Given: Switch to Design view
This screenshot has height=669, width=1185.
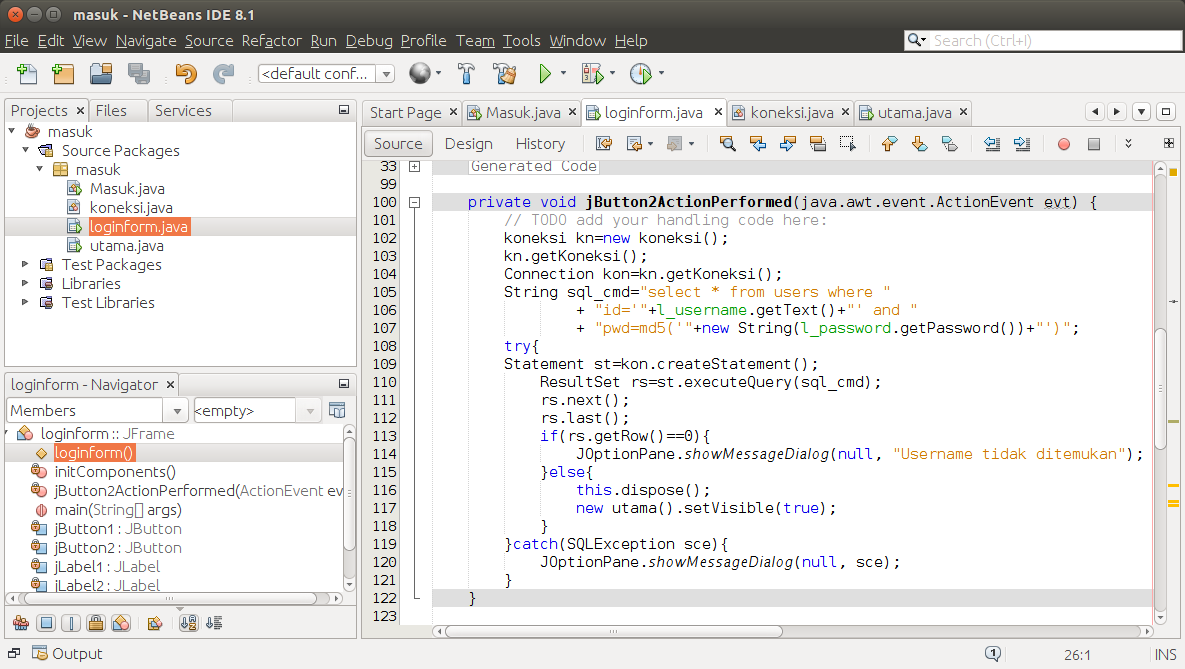Looking at the screenshot, I should (x=469, y=144).
